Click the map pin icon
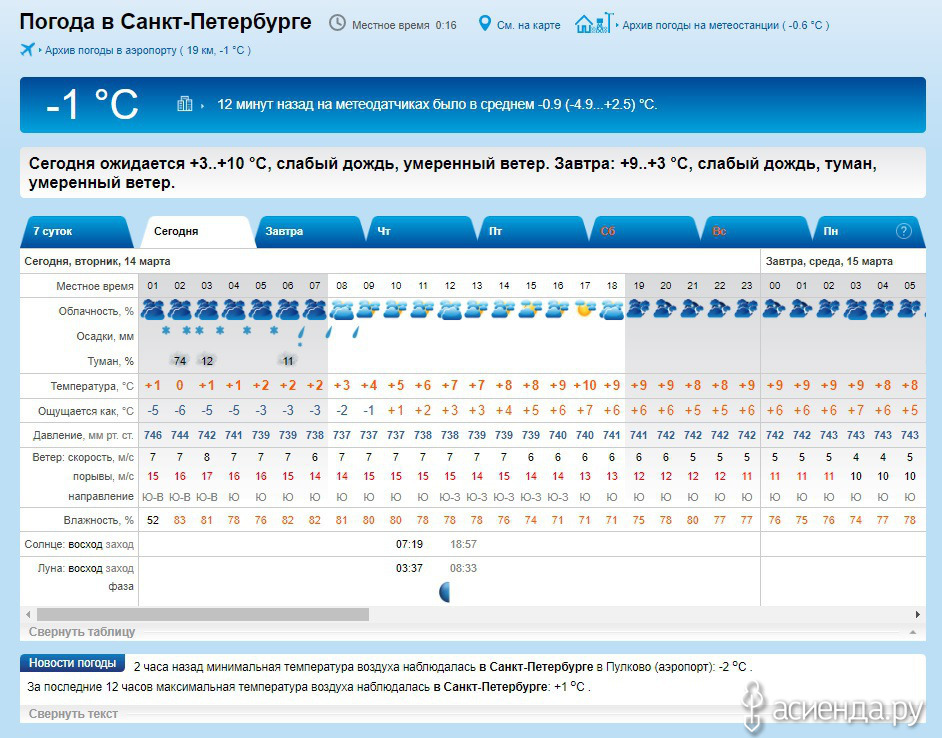 coord(484,23)
